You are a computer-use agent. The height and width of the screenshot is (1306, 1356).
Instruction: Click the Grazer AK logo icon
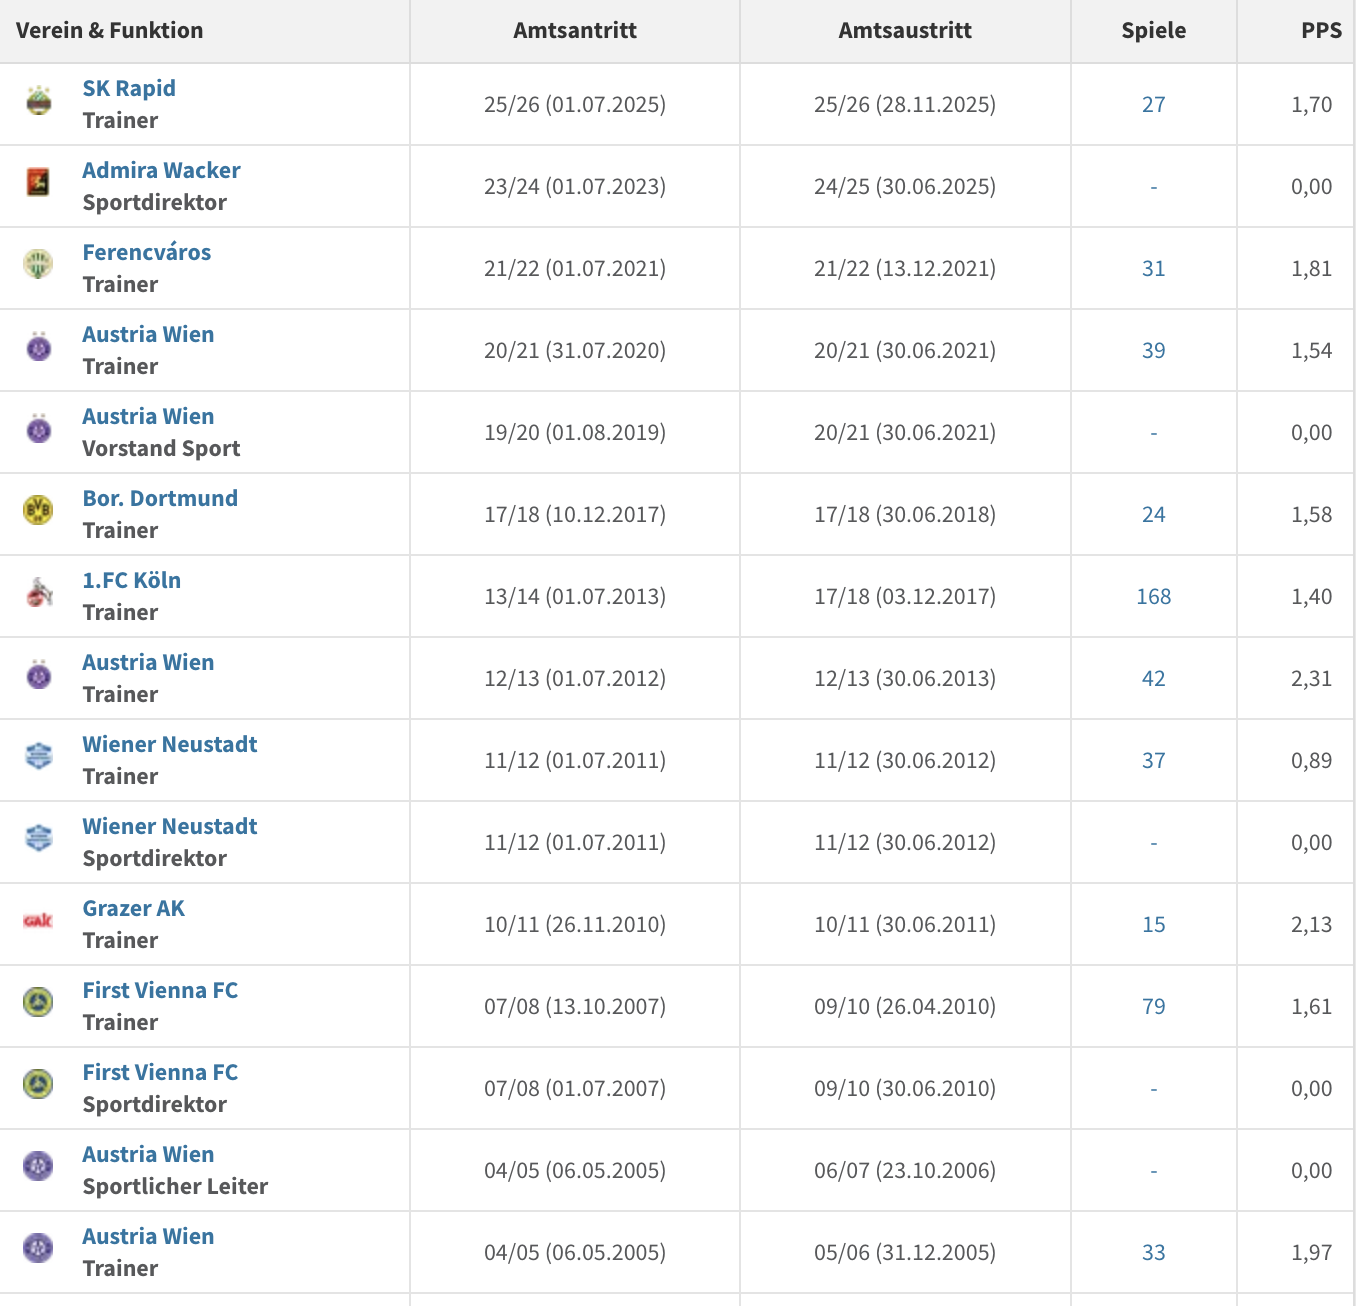[x=39, y=920]
